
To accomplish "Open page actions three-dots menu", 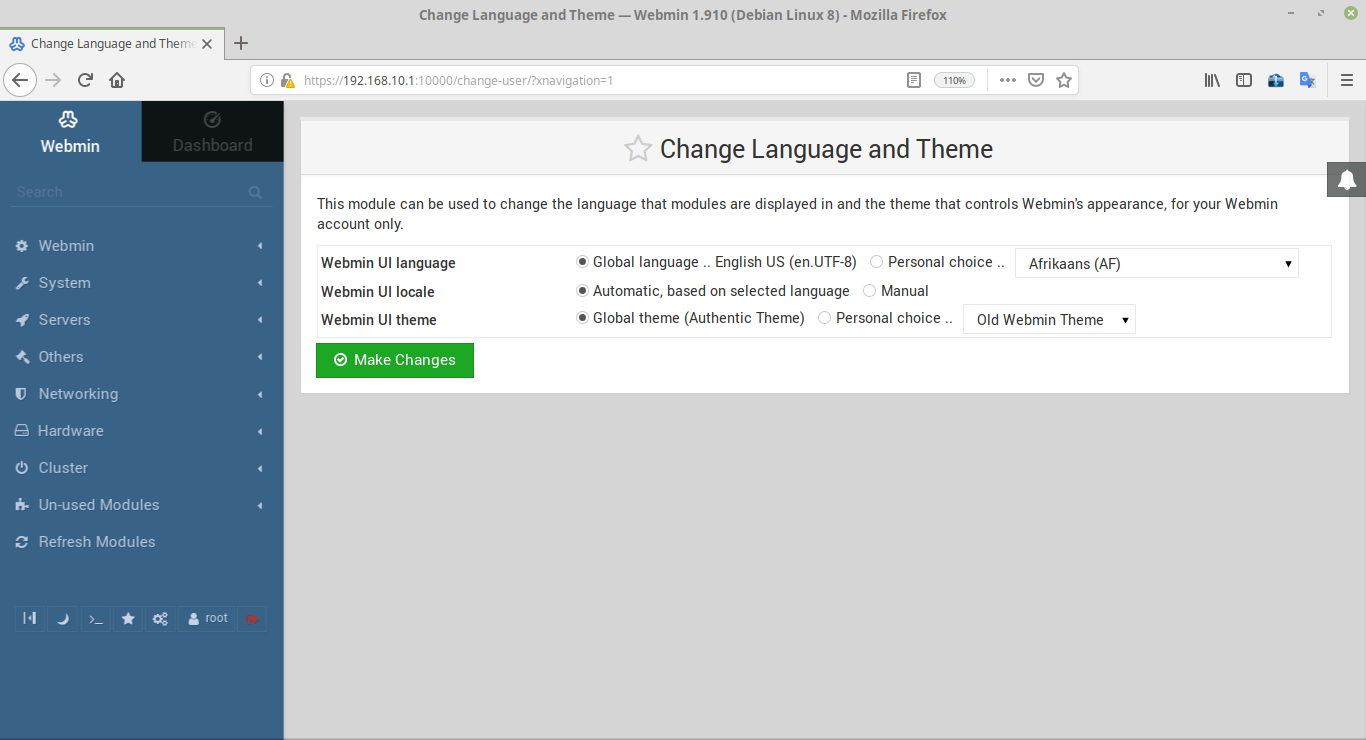I will point(1008,80).
